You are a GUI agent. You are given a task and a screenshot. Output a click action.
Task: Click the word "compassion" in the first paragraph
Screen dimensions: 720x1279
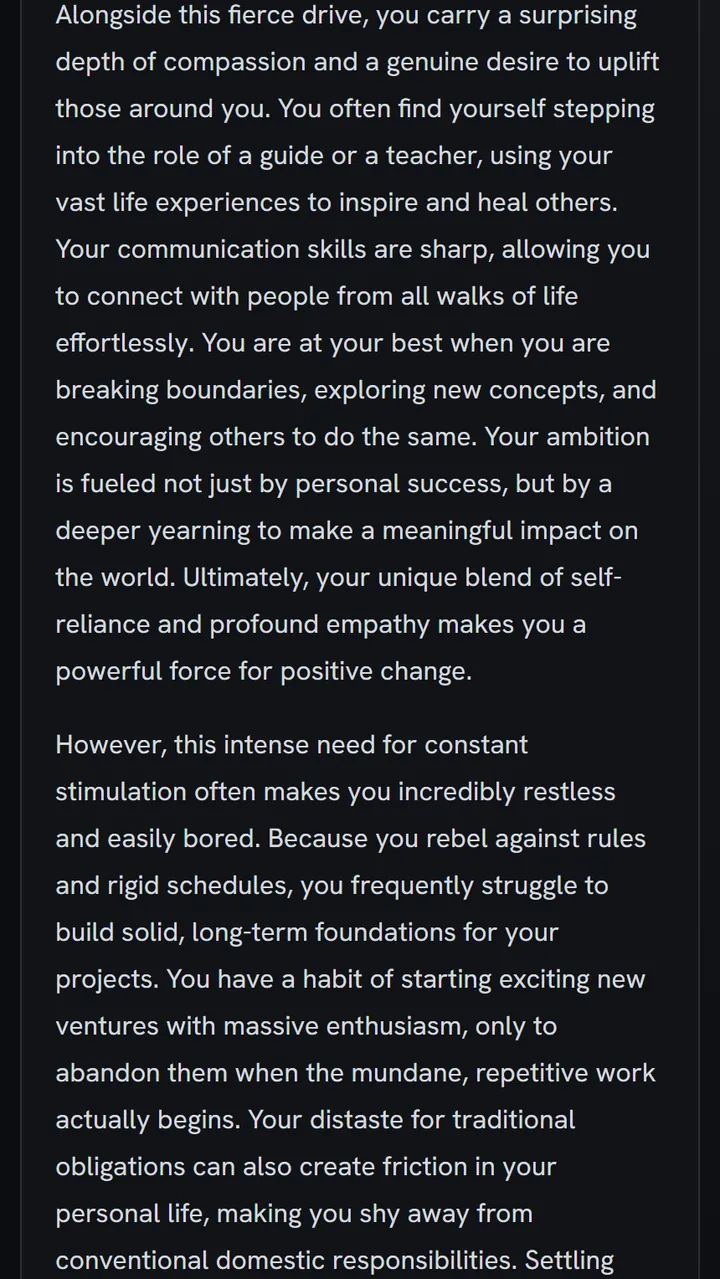[235, 62]
